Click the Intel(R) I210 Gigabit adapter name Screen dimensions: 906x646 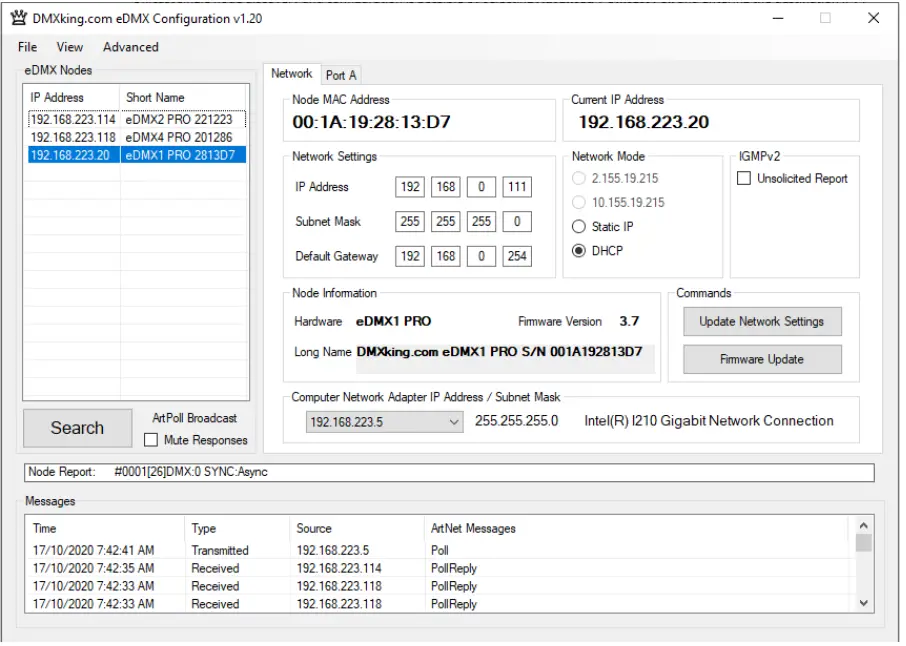point(709,421)
